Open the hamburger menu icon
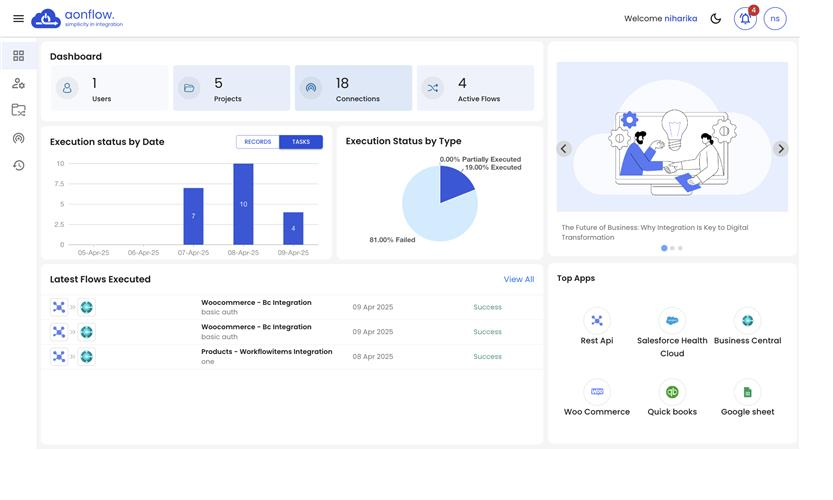The image size is (833, 500). (18, 19)
